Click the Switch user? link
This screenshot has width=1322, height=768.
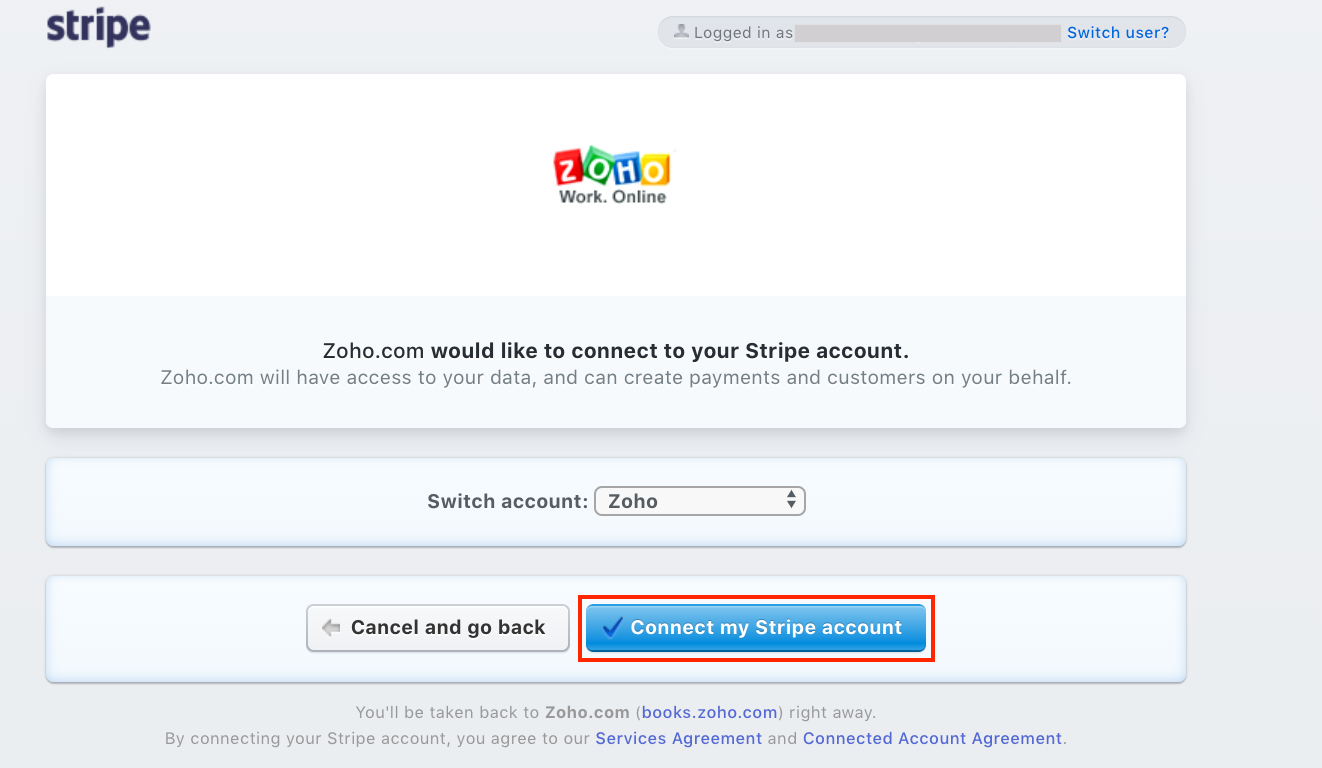[1117, 32]
